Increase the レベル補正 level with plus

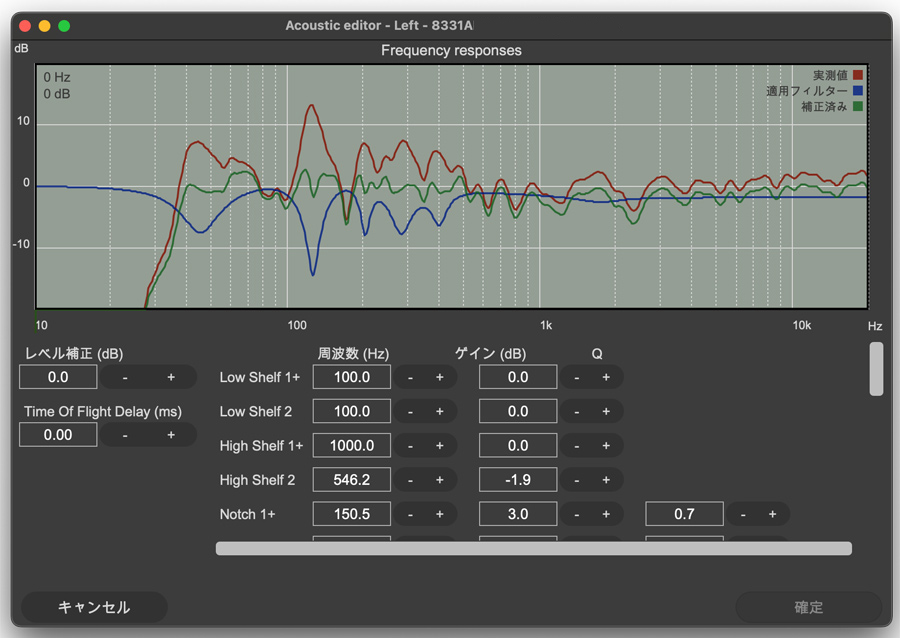pyautogui.click(x=171, y=378)
